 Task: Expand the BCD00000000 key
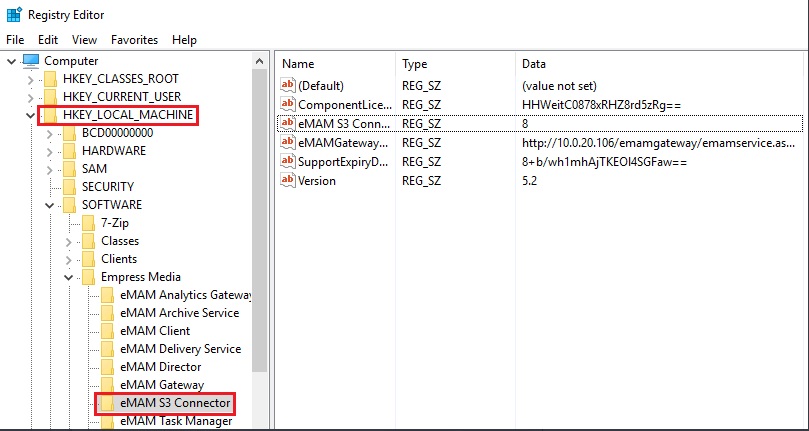pyautogui.click(x=50, y=133)
